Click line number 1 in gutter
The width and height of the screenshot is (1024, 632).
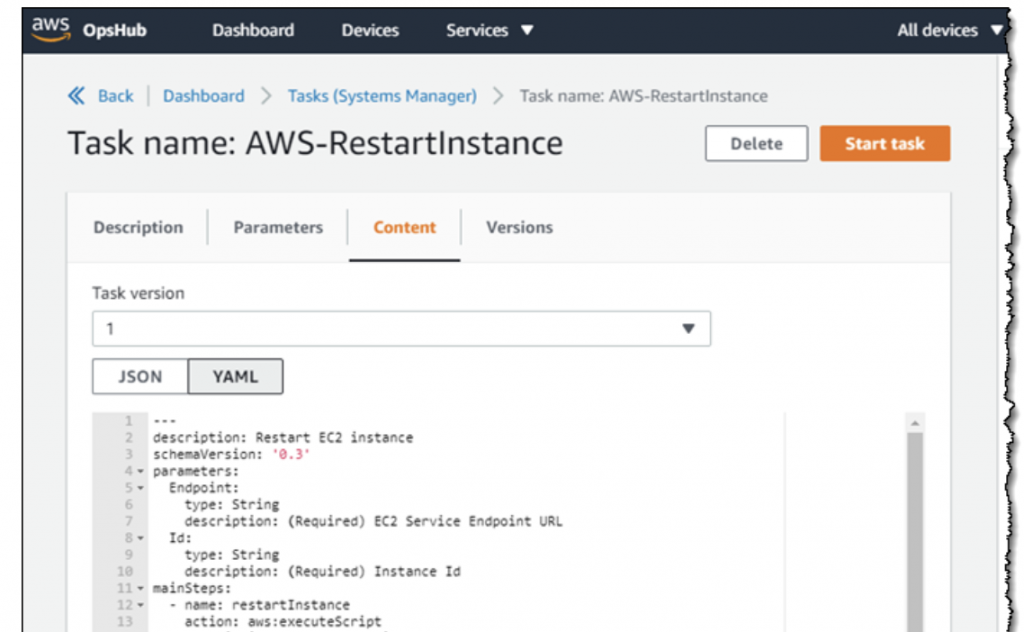pos(129,421)
